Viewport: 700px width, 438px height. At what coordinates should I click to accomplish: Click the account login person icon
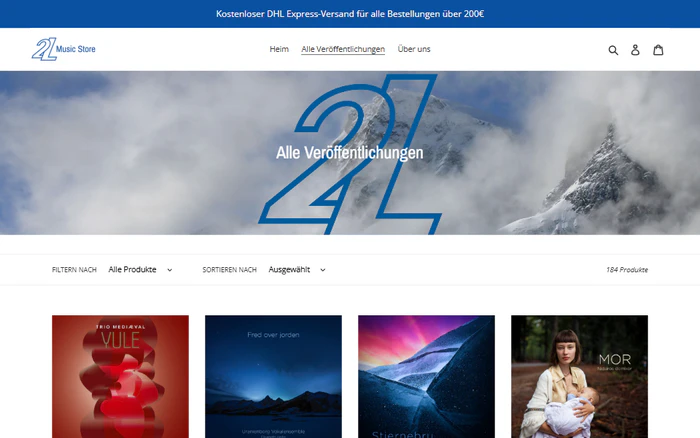click(635, 50)
